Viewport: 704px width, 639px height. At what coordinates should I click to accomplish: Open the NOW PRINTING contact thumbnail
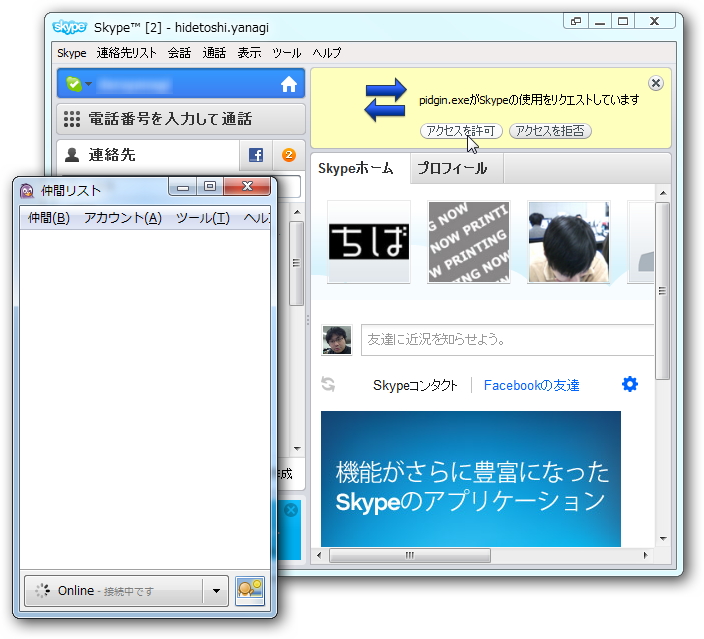[469, 242]
